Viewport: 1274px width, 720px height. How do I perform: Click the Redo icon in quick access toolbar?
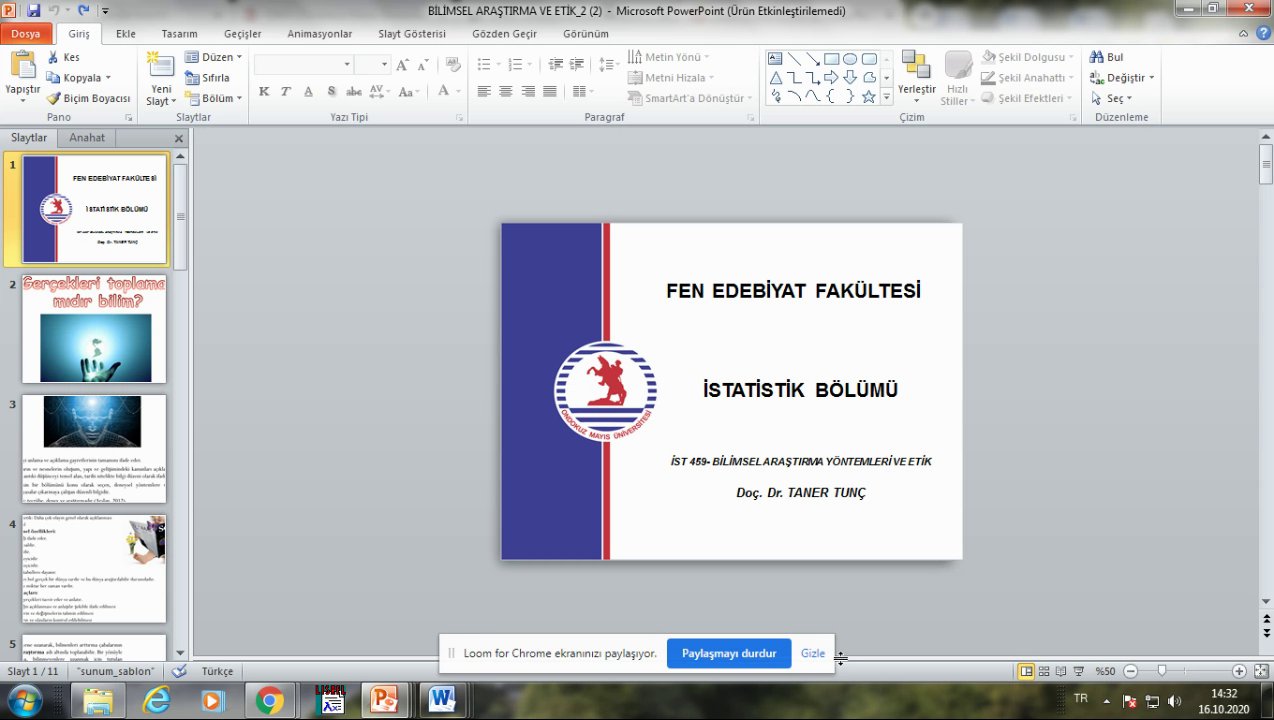click(82, 10)
